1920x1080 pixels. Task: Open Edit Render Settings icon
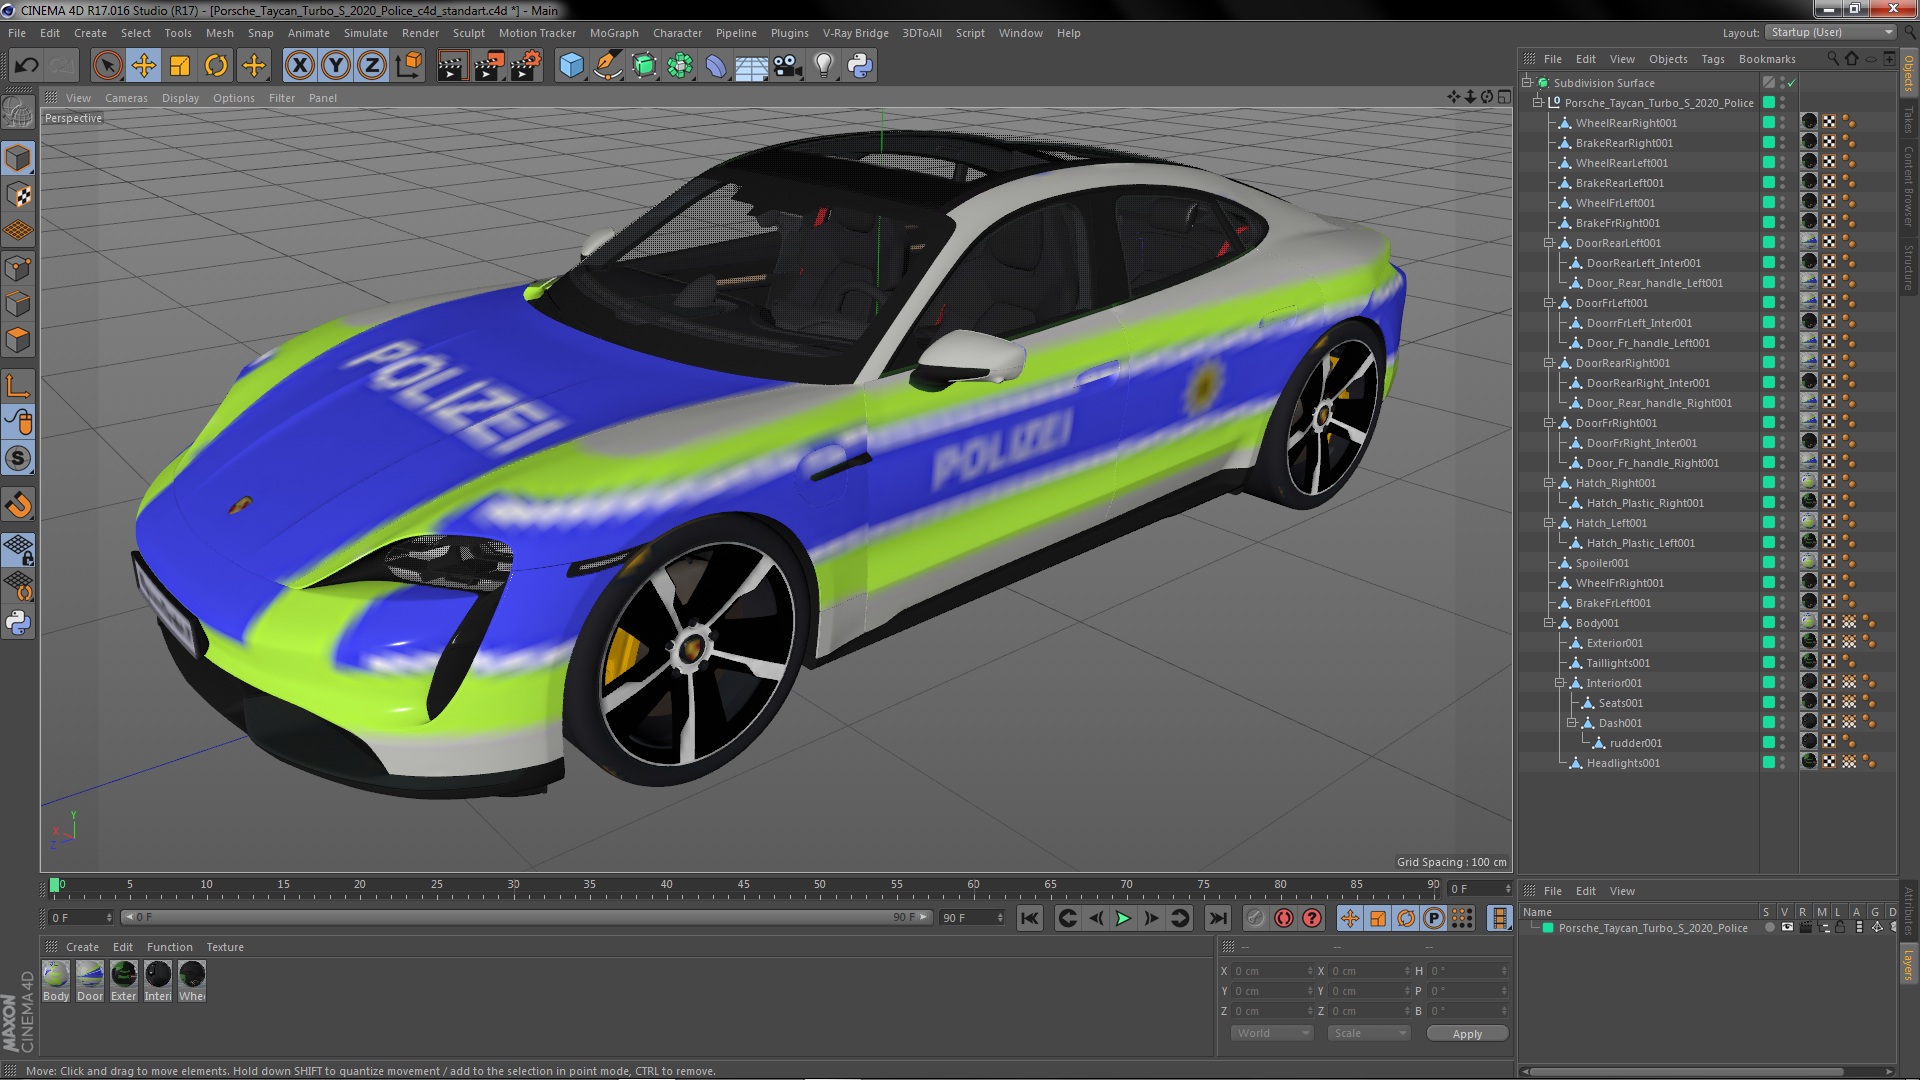point(525,66)
